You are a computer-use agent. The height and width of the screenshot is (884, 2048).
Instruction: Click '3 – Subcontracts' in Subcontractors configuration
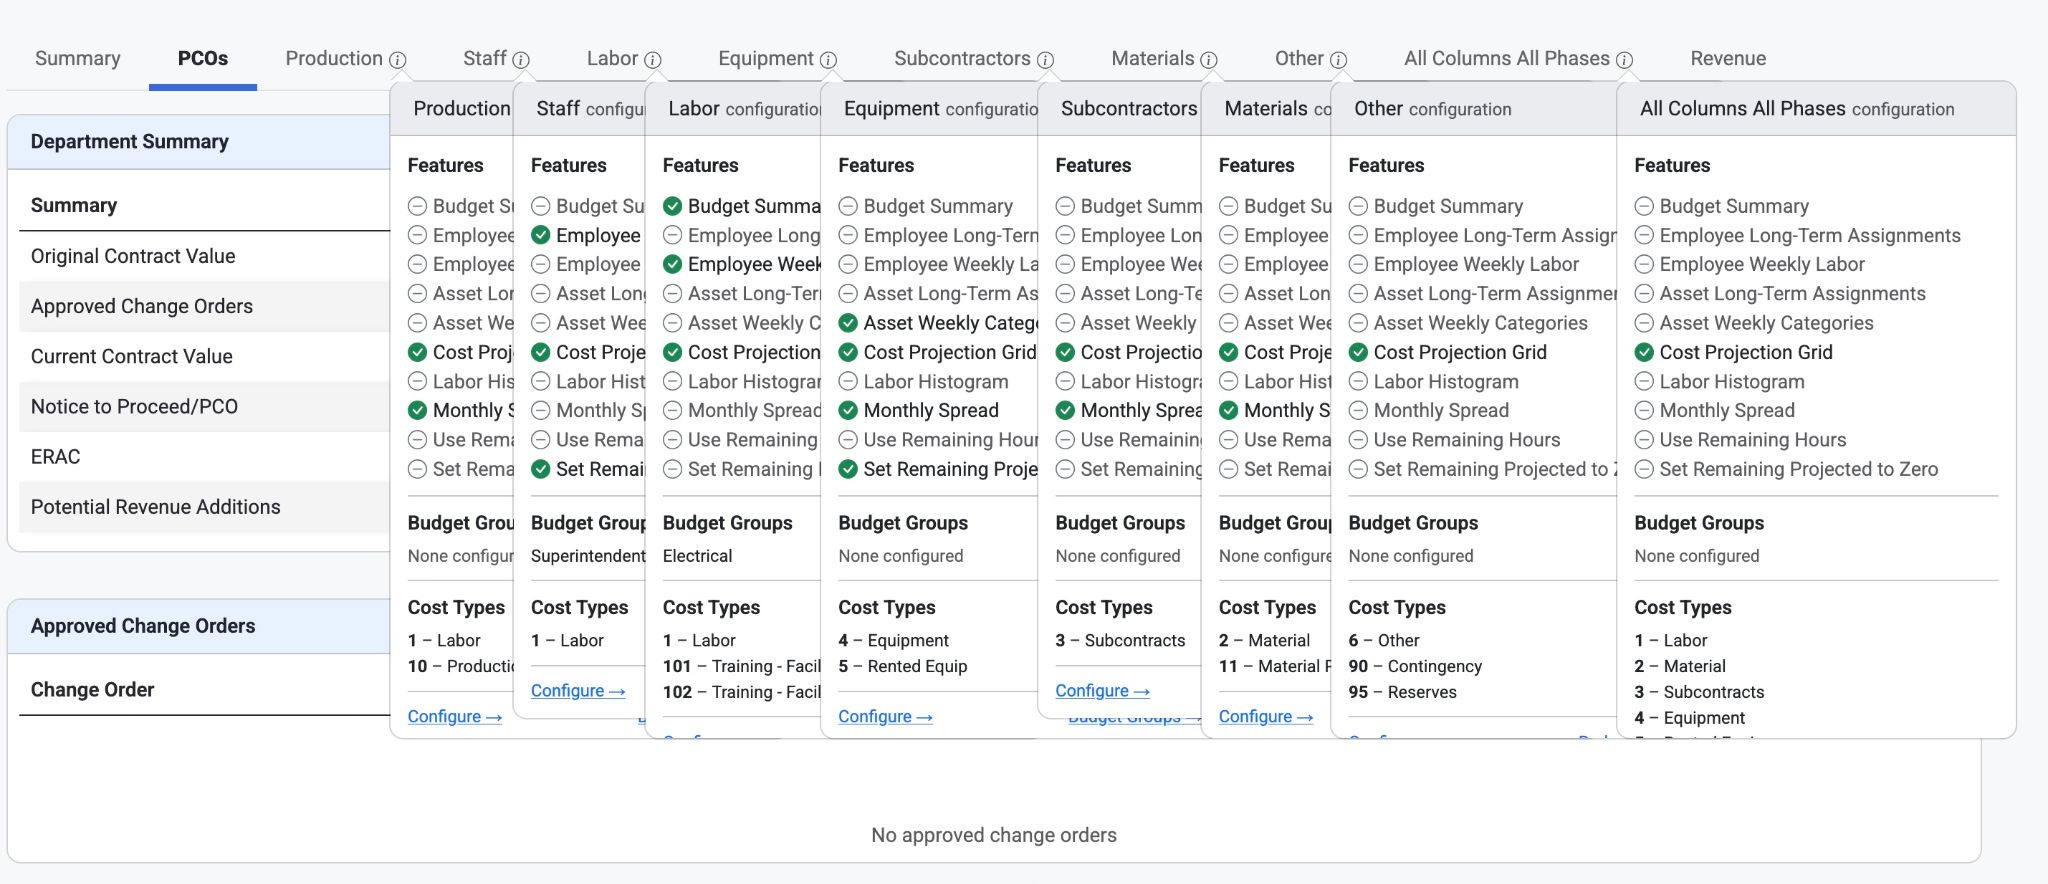(x=1120, y=640)
